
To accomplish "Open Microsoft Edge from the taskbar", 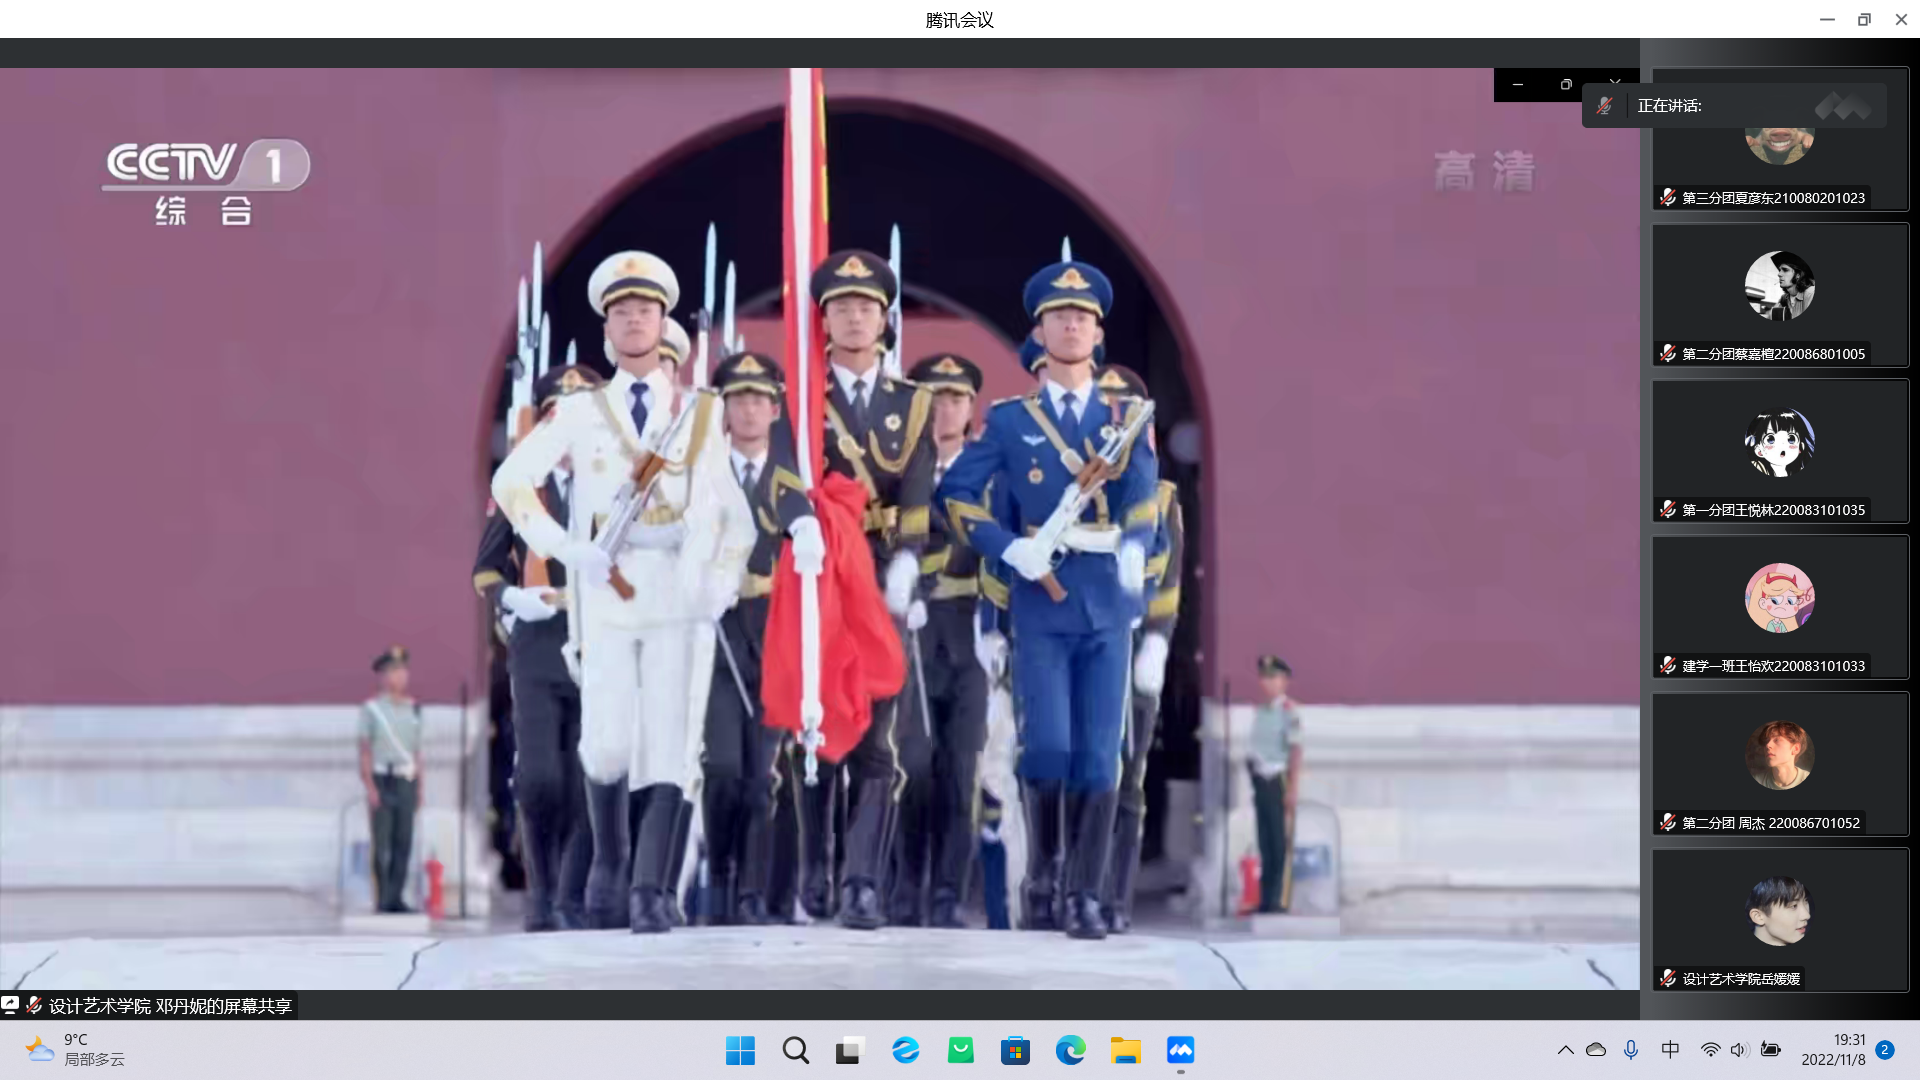I will (x=1070, y=1050).
